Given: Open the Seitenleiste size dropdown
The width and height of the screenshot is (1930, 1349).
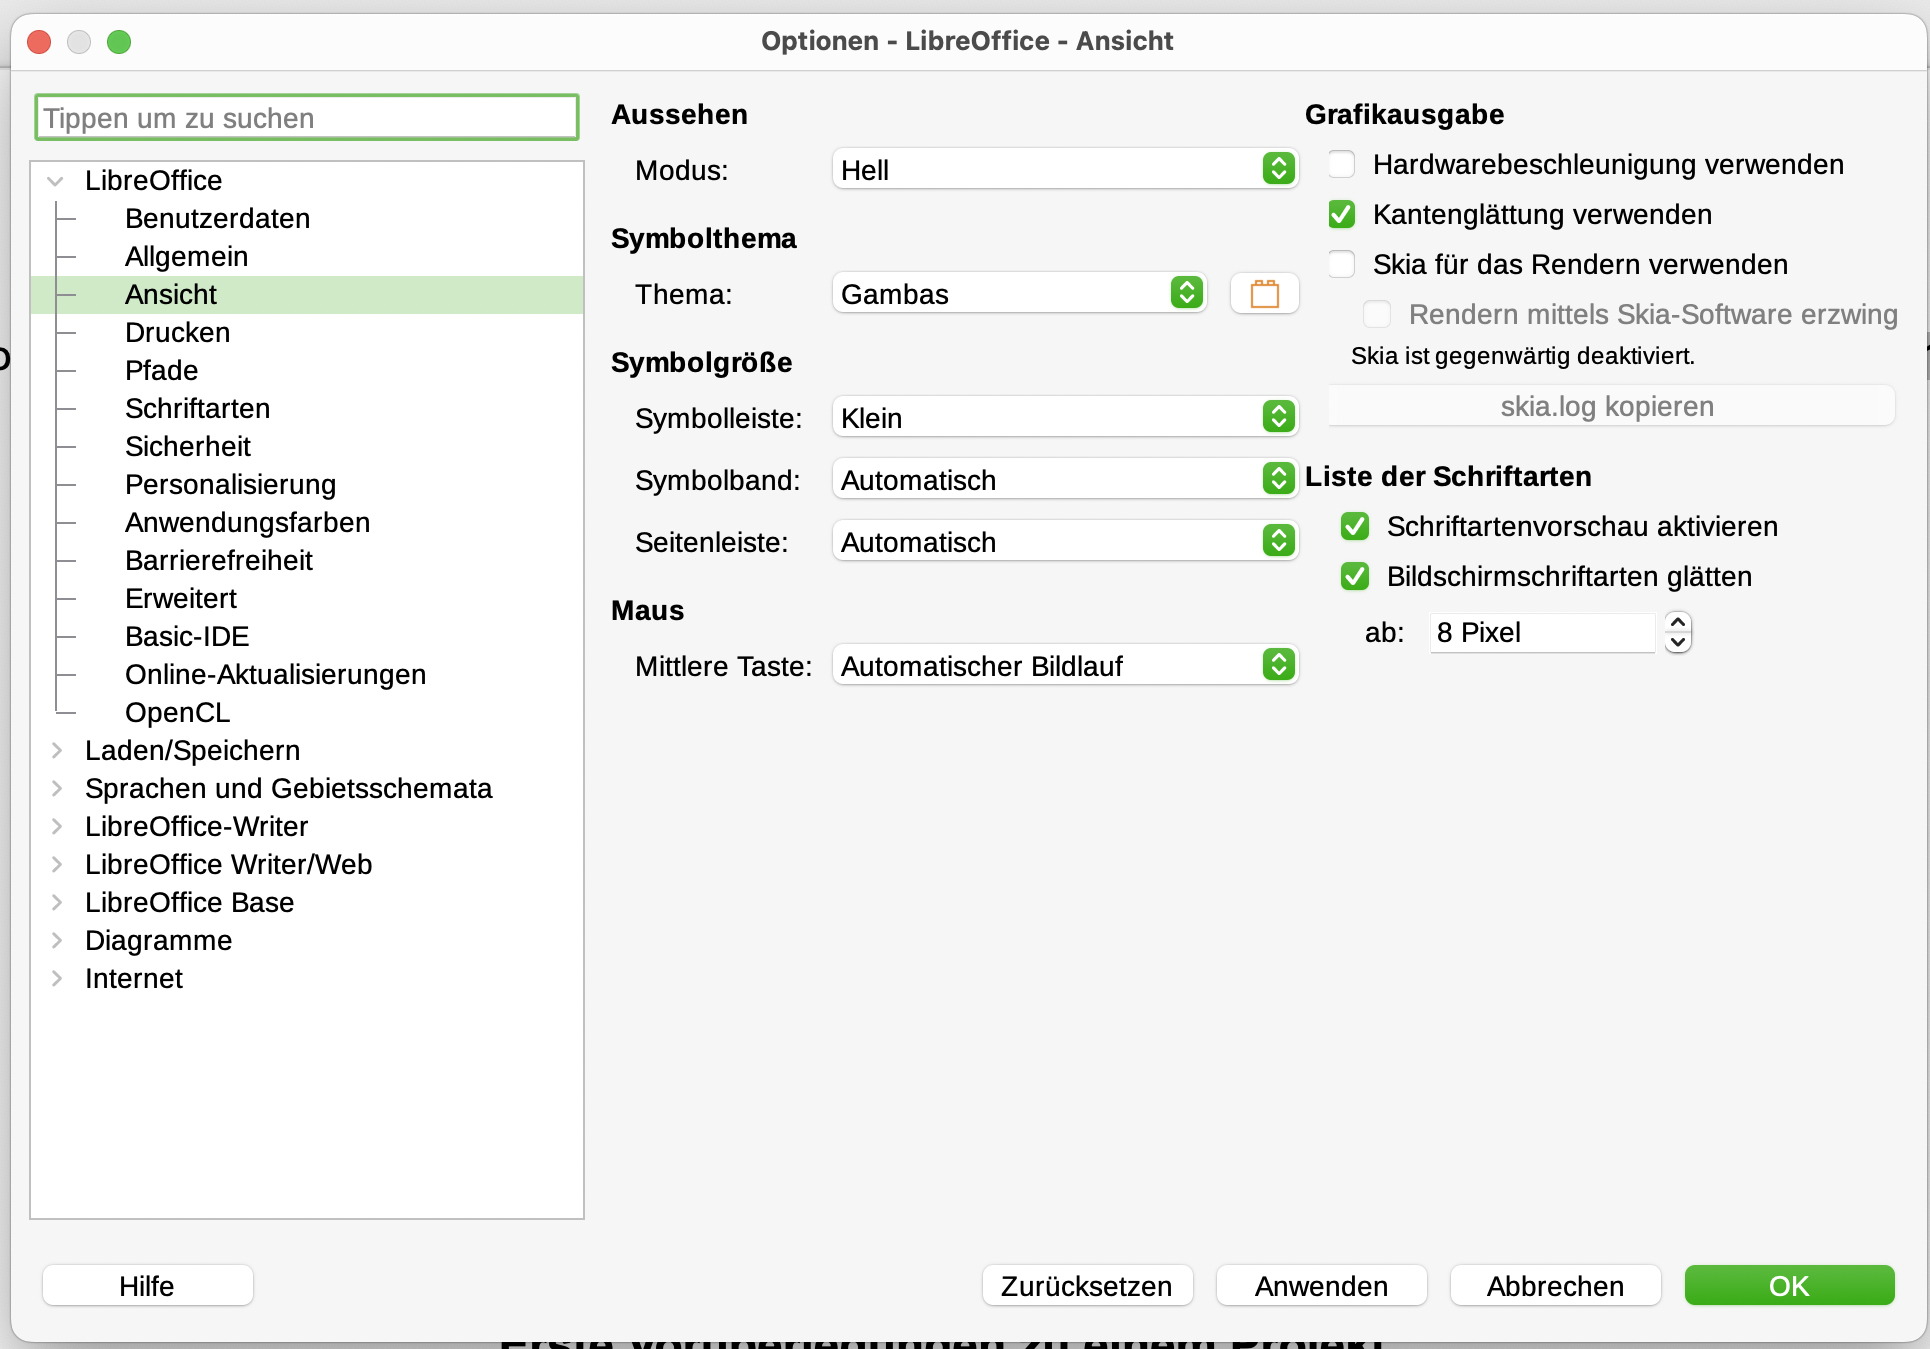Looking at the screenshot, I should click(x=1065, y=542).
